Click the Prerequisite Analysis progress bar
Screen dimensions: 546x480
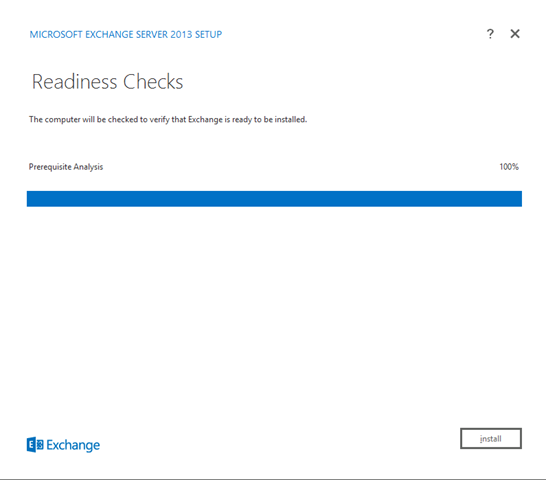[x=274, y=199]
